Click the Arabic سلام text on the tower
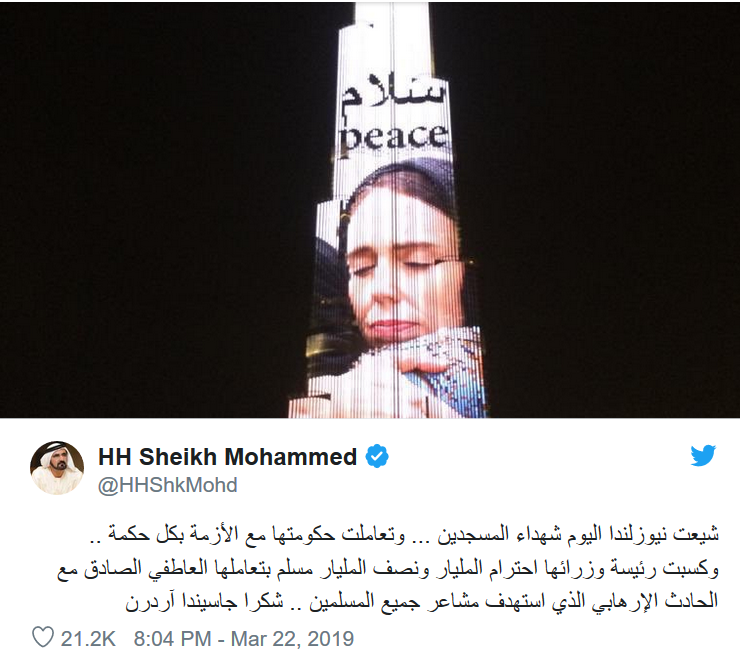 pyautogui.click(x=394, y=94)
